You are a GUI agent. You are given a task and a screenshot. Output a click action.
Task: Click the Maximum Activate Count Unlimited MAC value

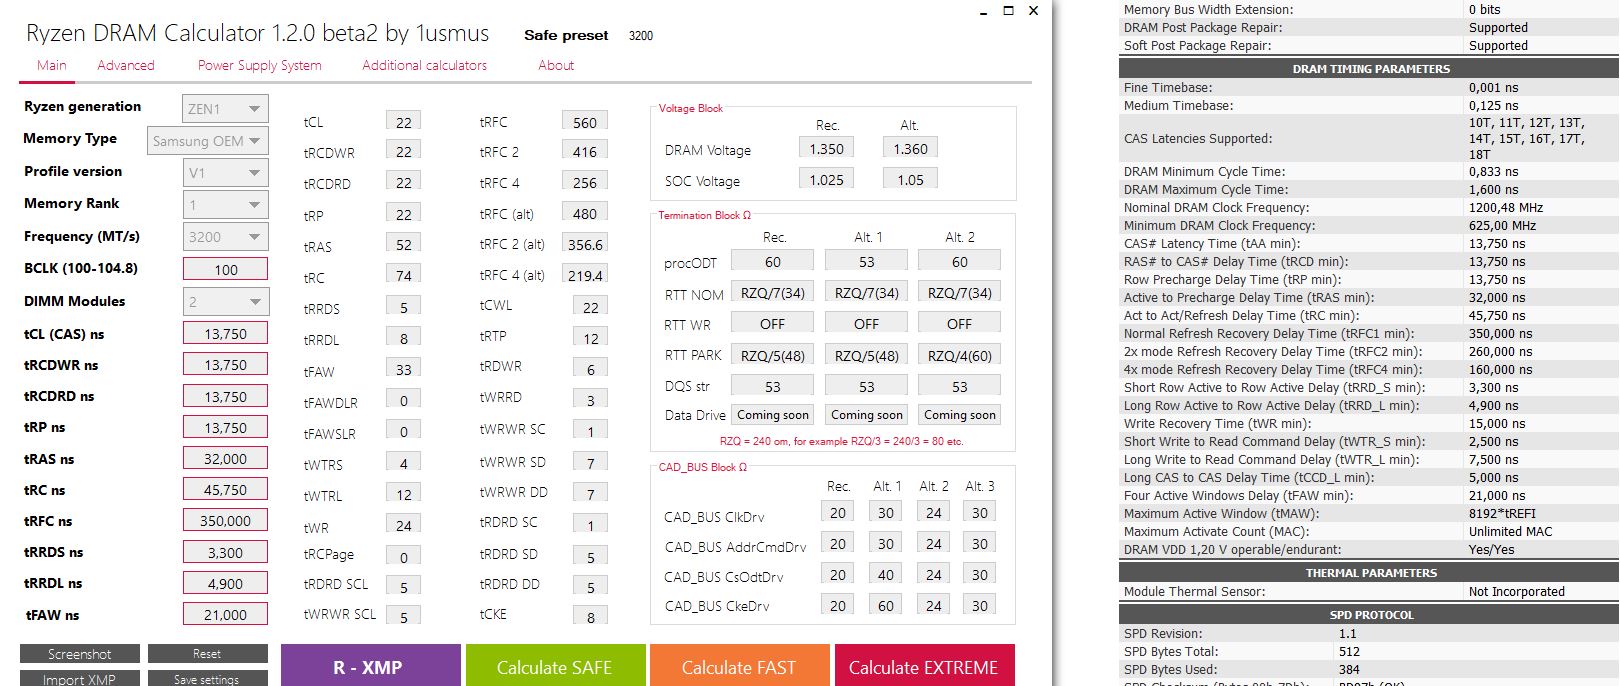1510,532
